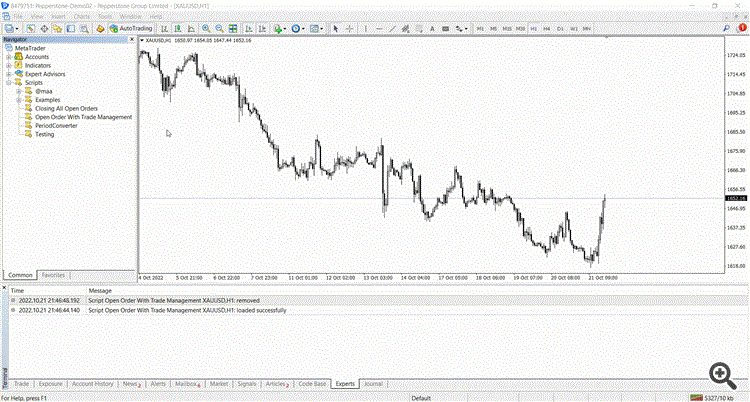This screenshot has height=402, width=750.
Task: Switch chart to D1 timeframe
Action: pos(561,29)
